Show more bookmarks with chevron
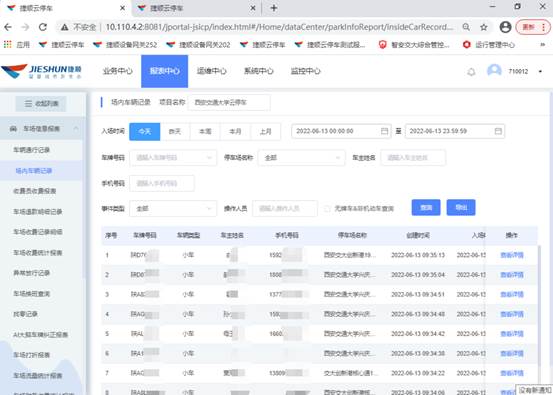 point(542,44)
